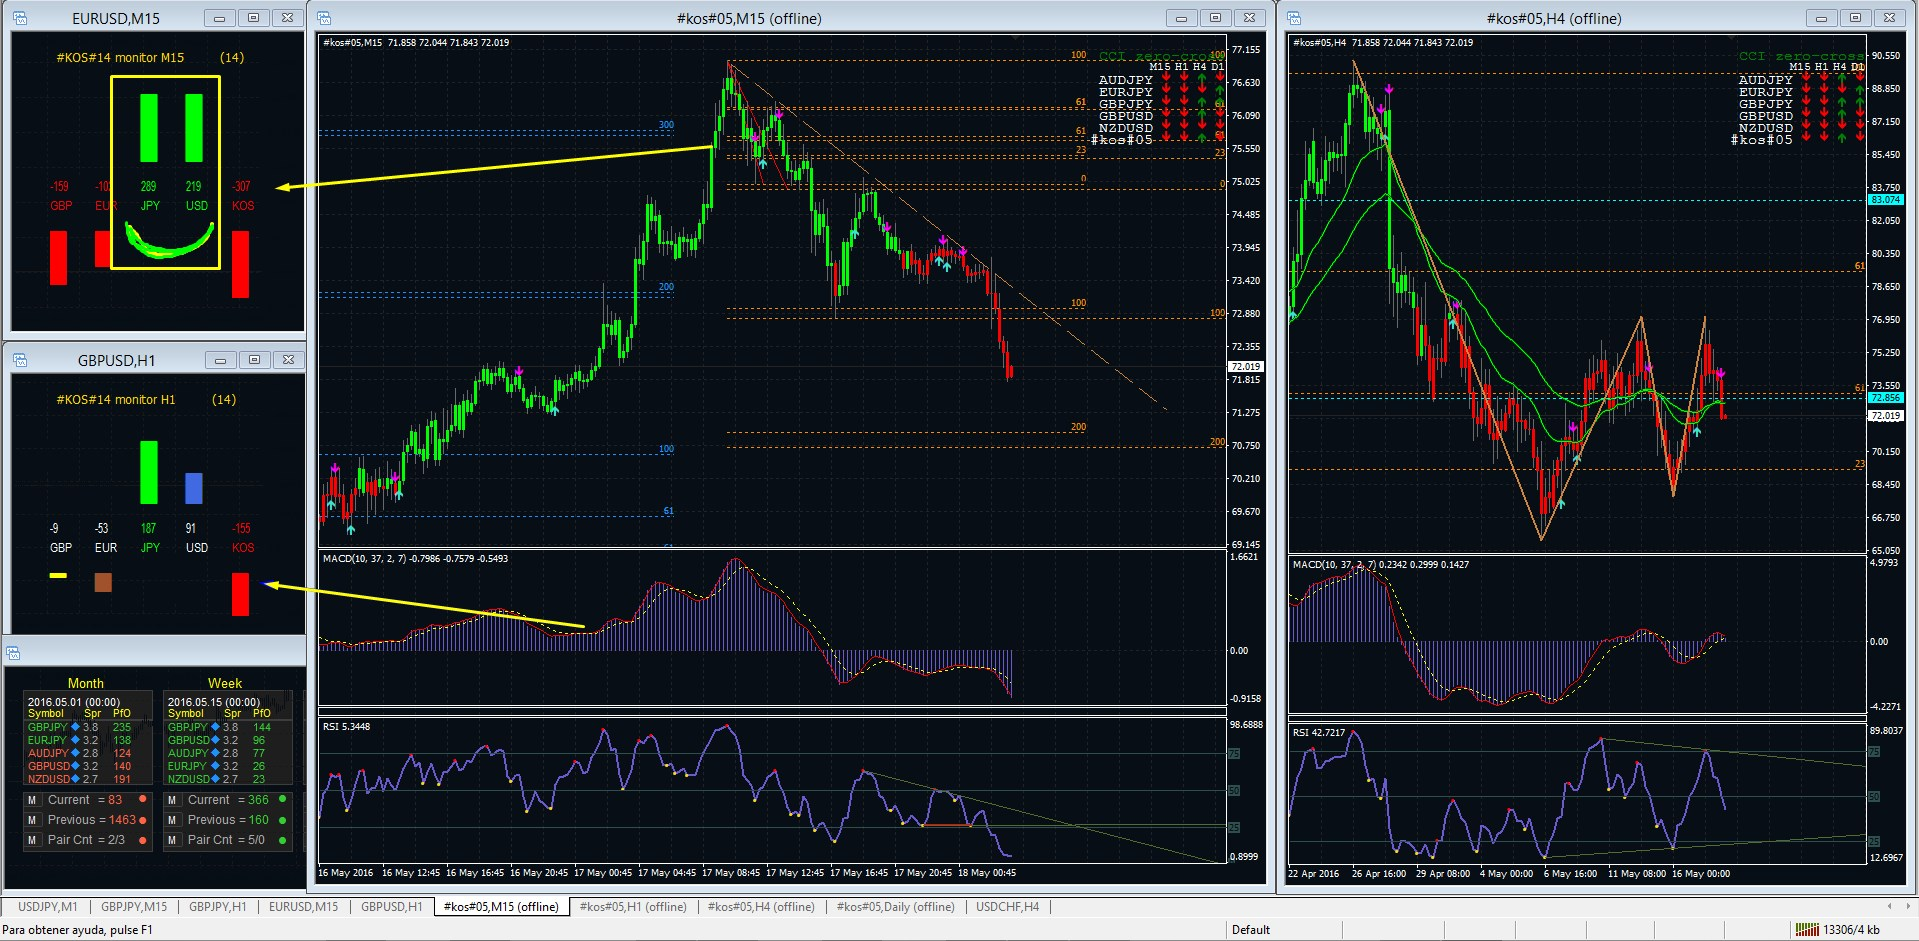Screen dimensions: 1919x941
Task: Click the chart icon of #kos#05,H4 (offline) window
Action: coord(1294,18)
